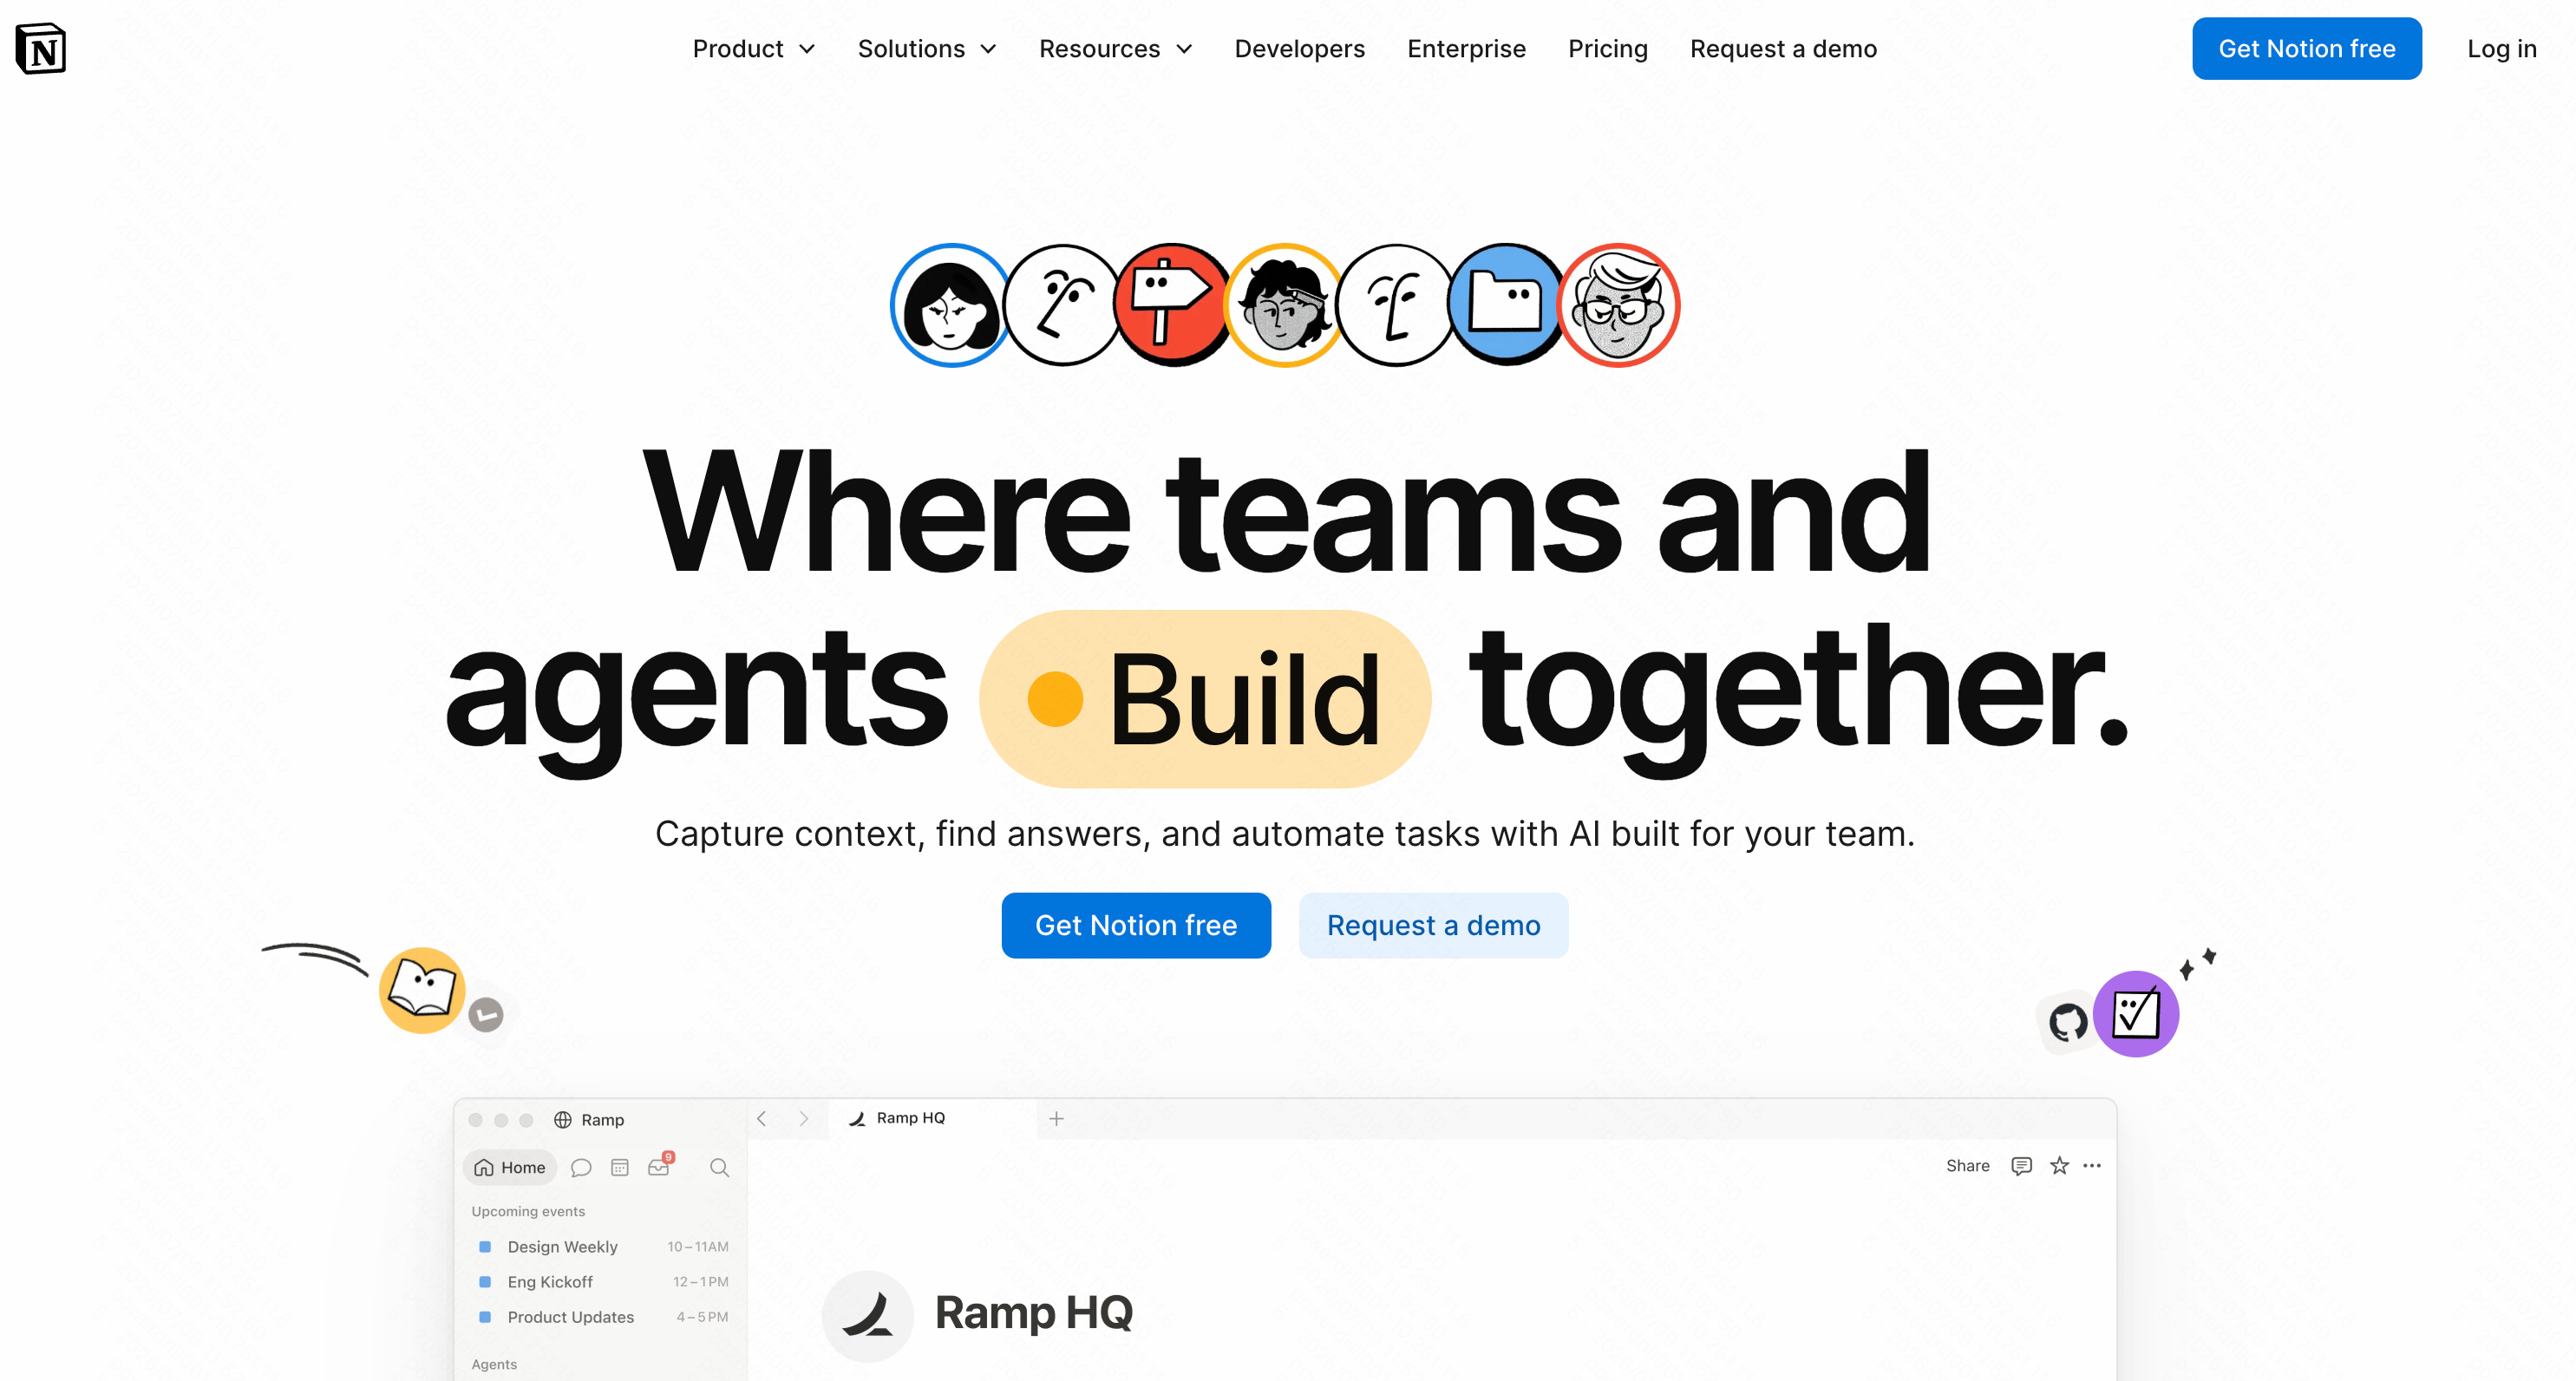Viewport: 2576px width, 1381px height.
Task: Click the white face avatar right of the woman
Action: tap(1062, 305)
